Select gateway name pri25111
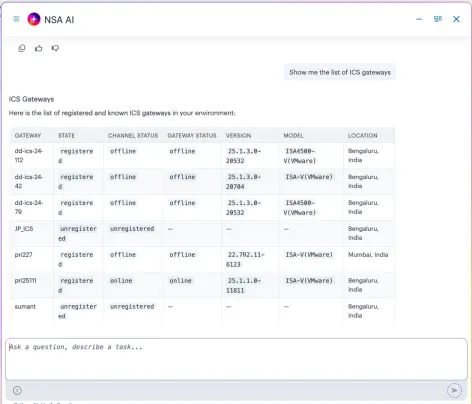The width and height of the screenshot is (472, 404). [x=25, y=281]
